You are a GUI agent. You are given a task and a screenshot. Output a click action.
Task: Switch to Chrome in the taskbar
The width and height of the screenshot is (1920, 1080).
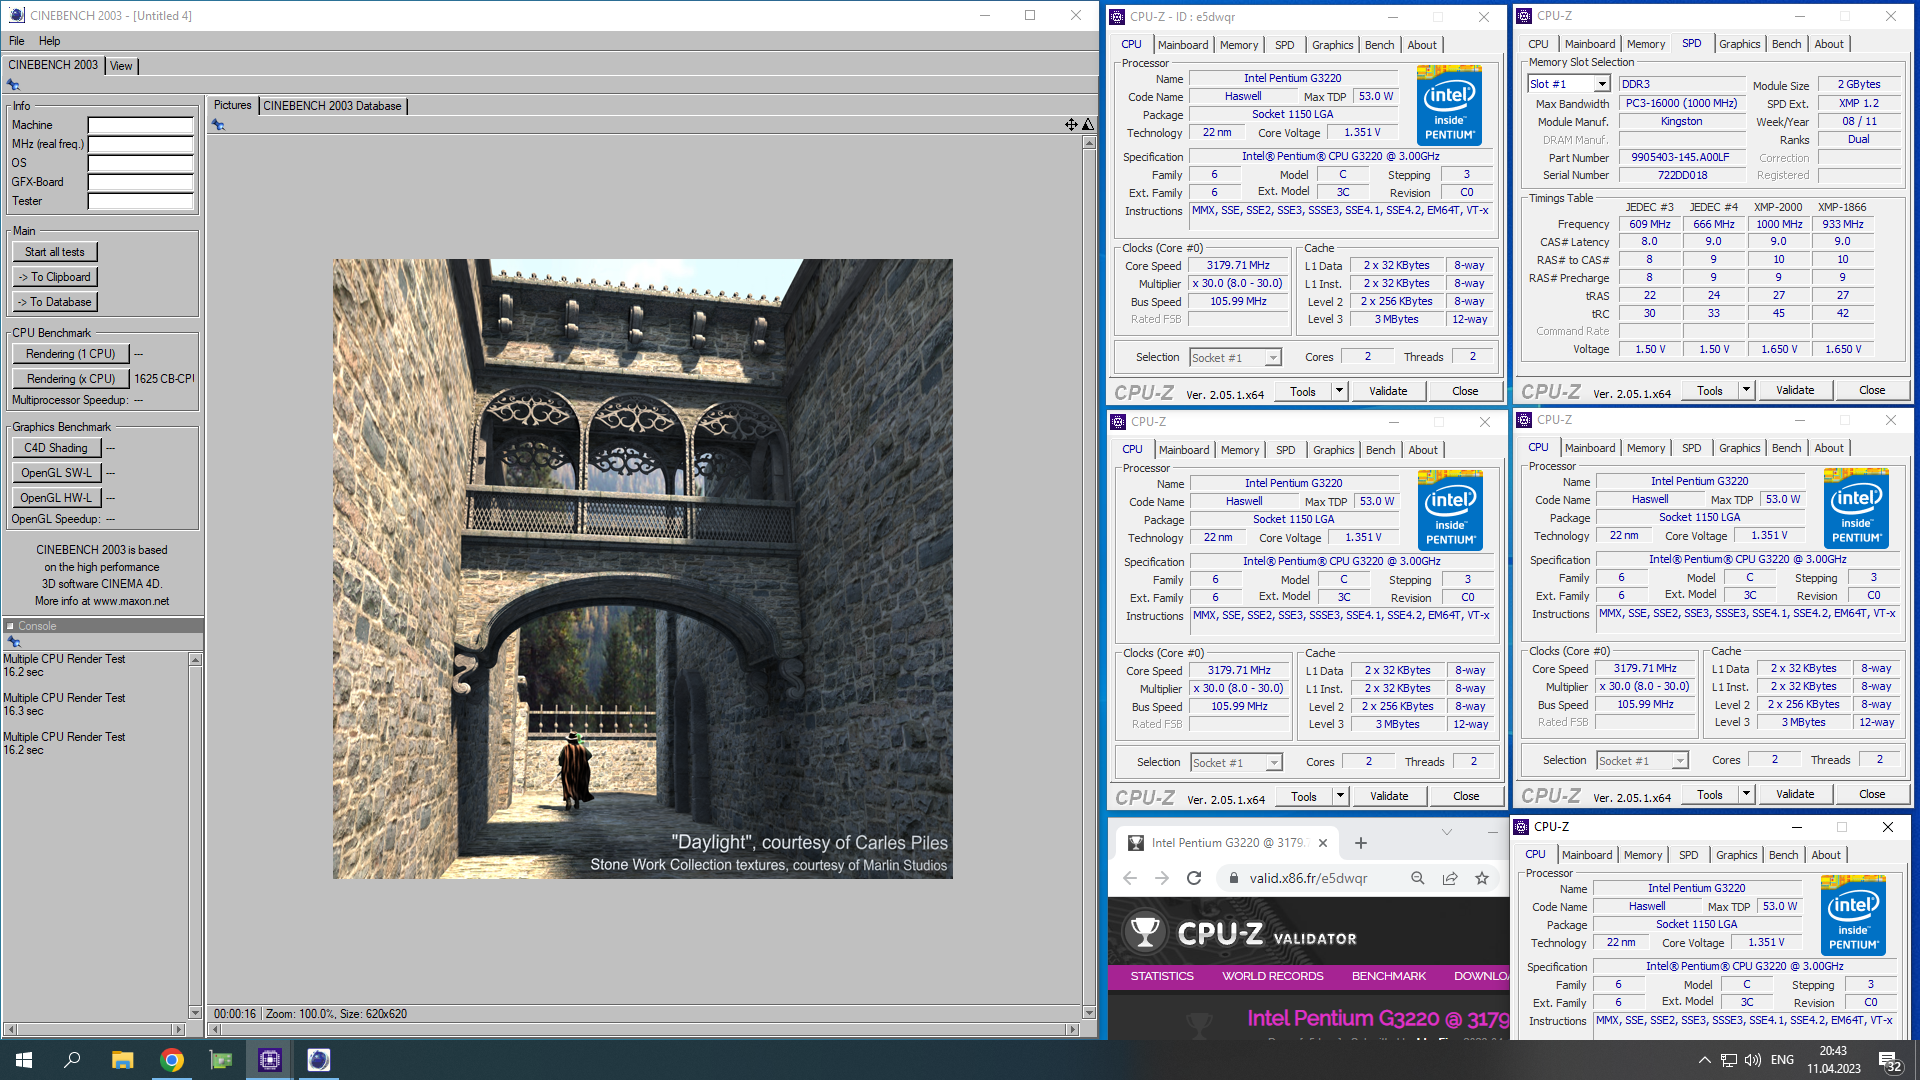(172, 1060)
